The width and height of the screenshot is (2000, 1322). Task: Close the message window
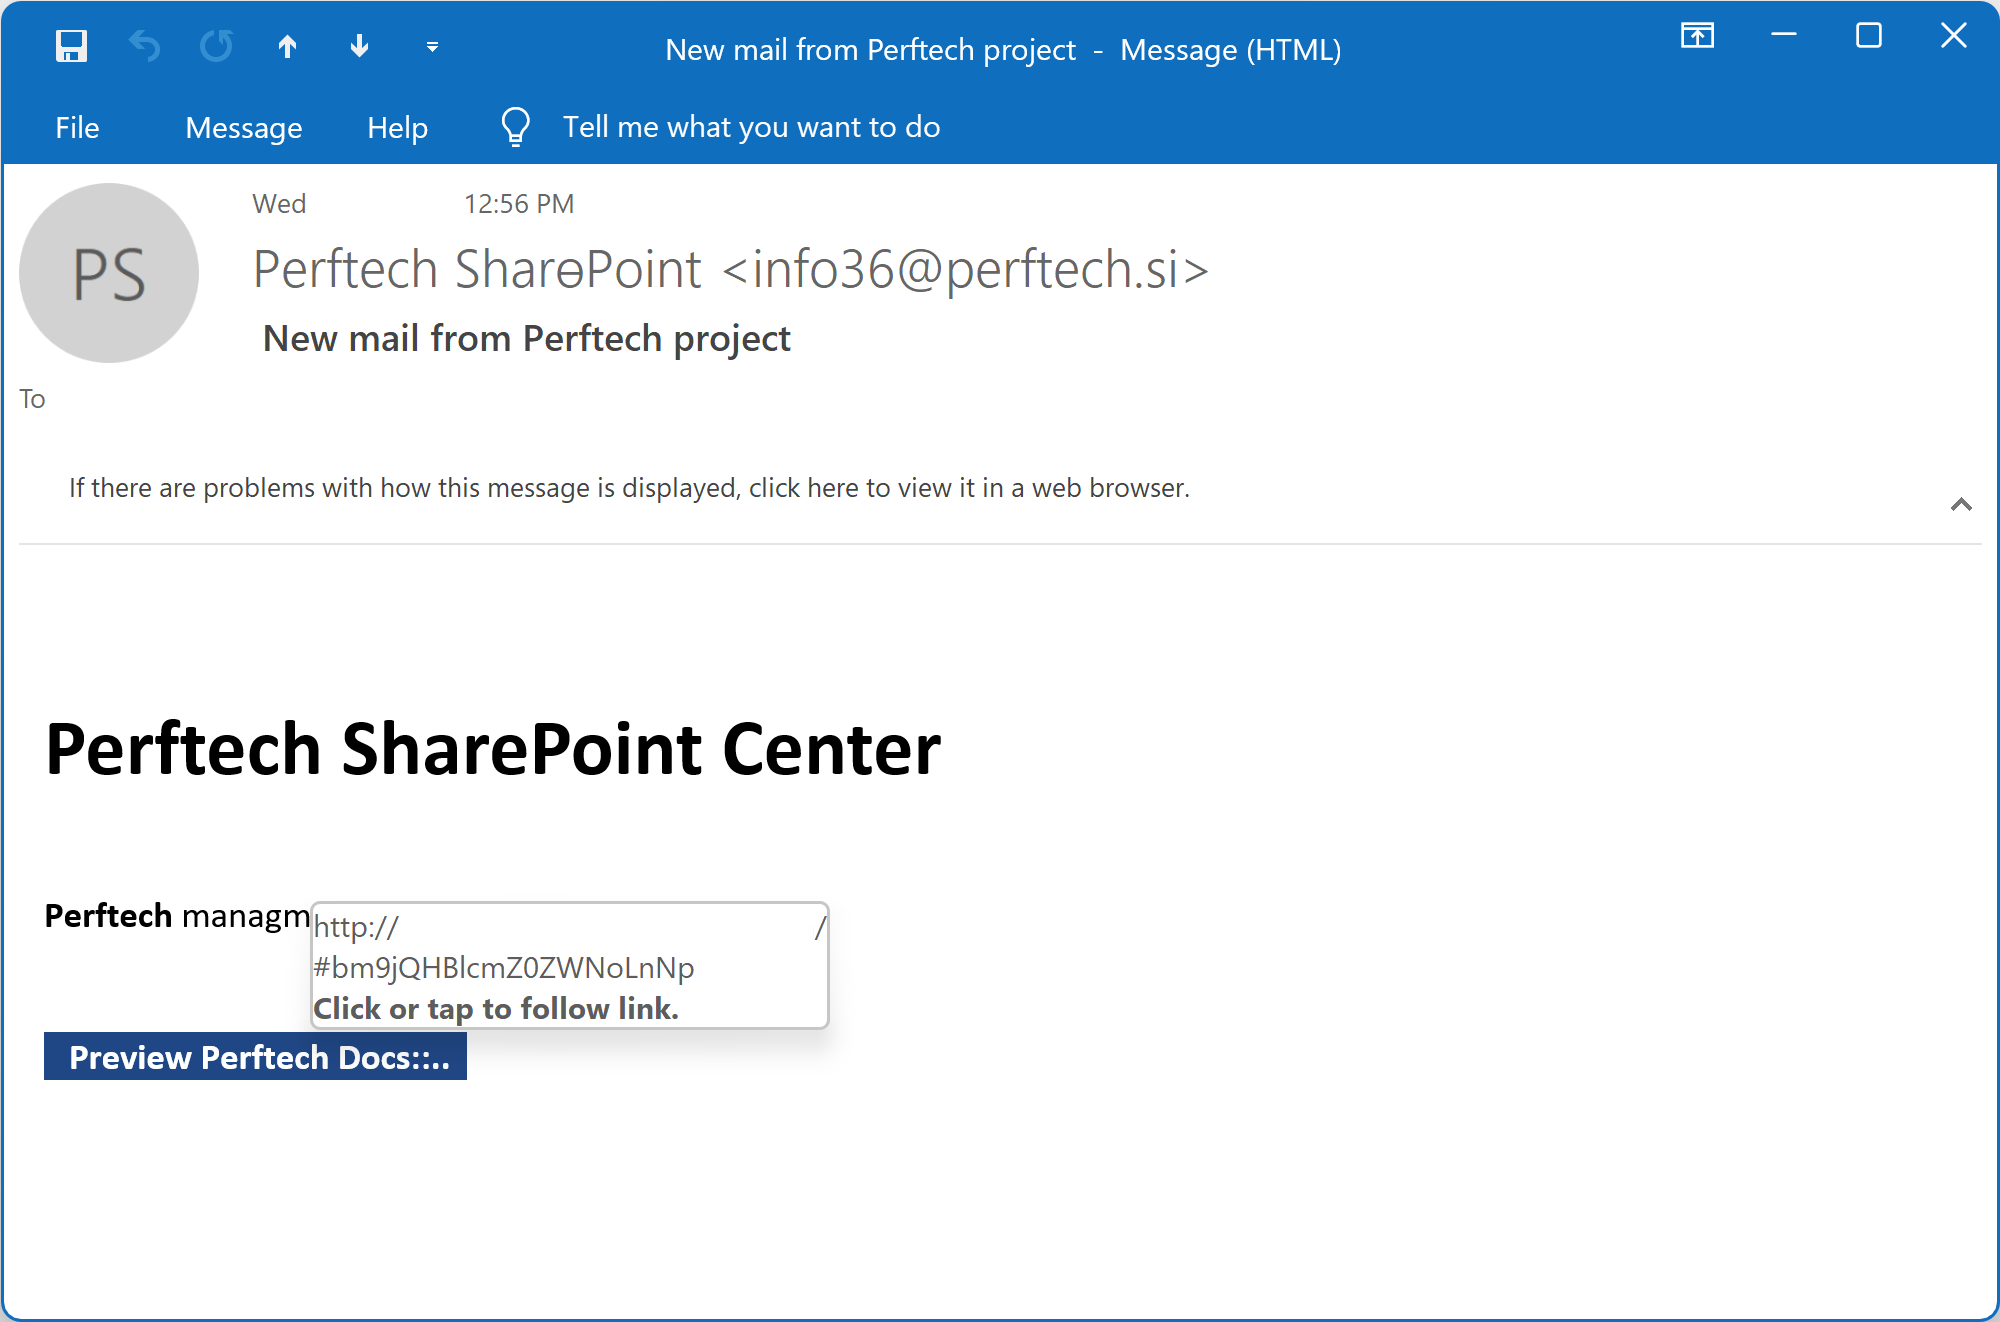(1953, 36)
